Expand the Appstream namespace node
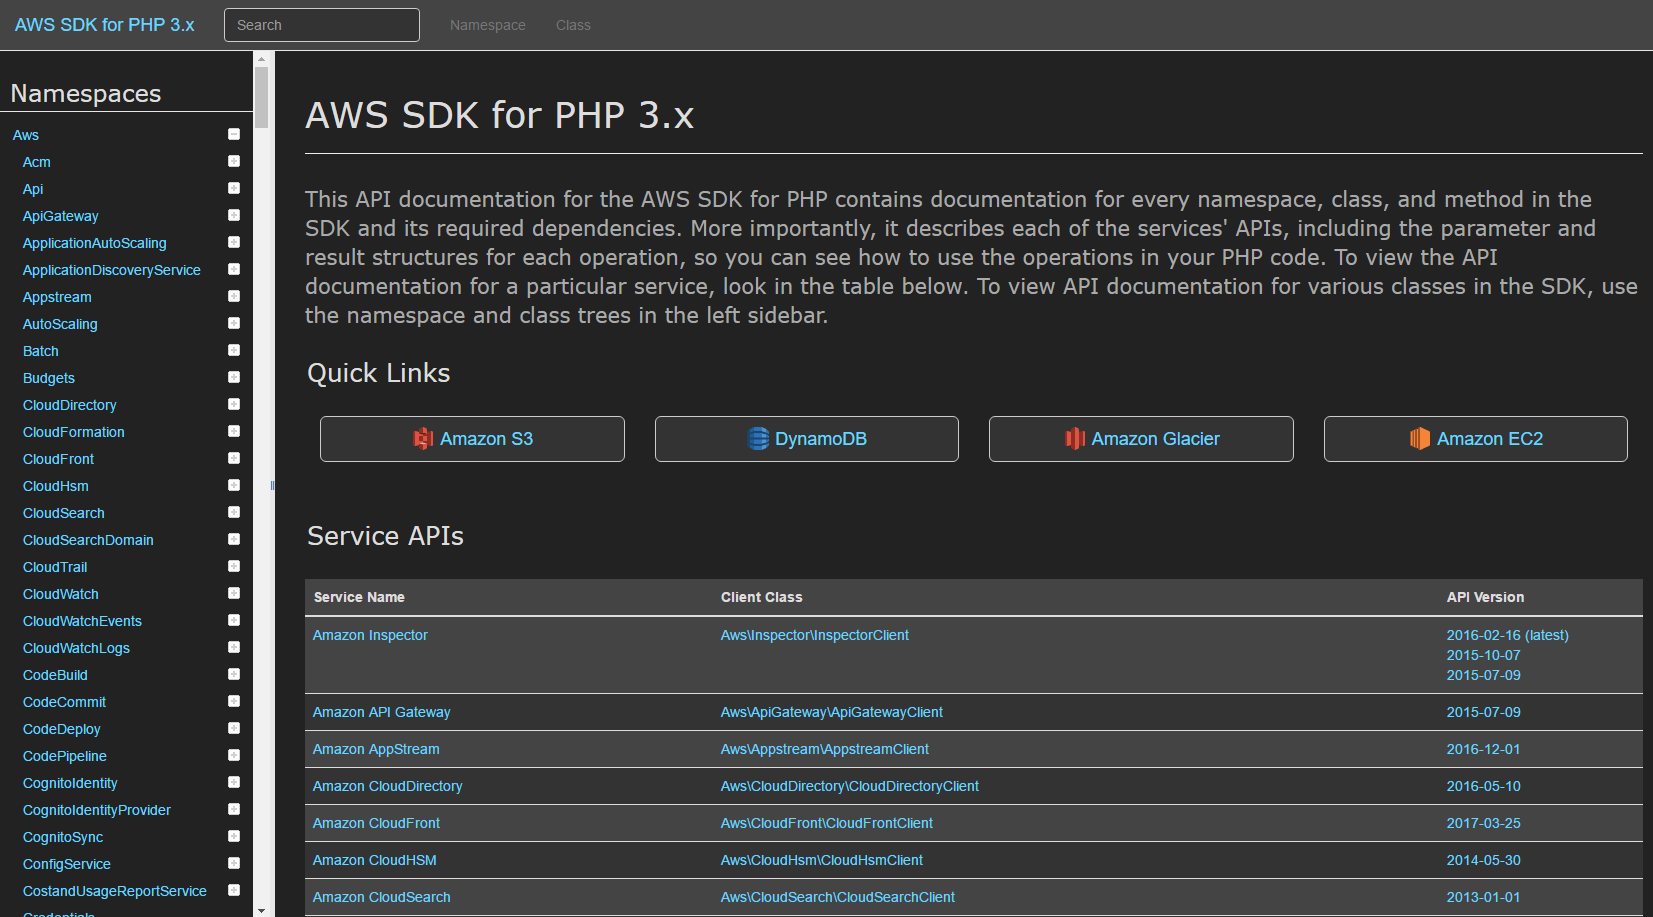Screen dimensions: 1653x917 click(234, 296)
